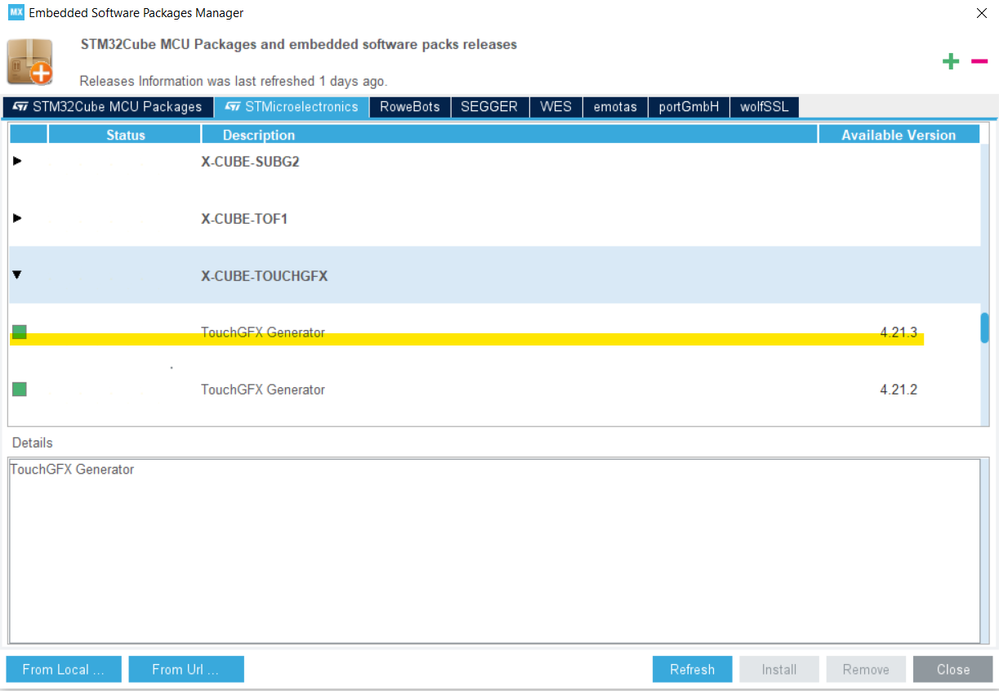Click the version 4.21.3 value
The height and width of the screenshot is (691, 999).
pyautogui.click(x=898, y=332)
